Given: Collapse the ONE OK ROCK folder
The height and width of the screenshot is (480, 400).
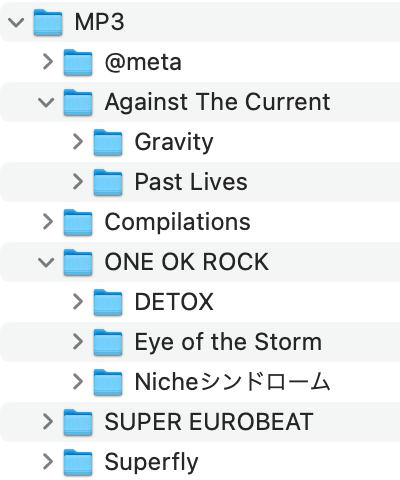Looking at the screenshot, I should (46, 262).
